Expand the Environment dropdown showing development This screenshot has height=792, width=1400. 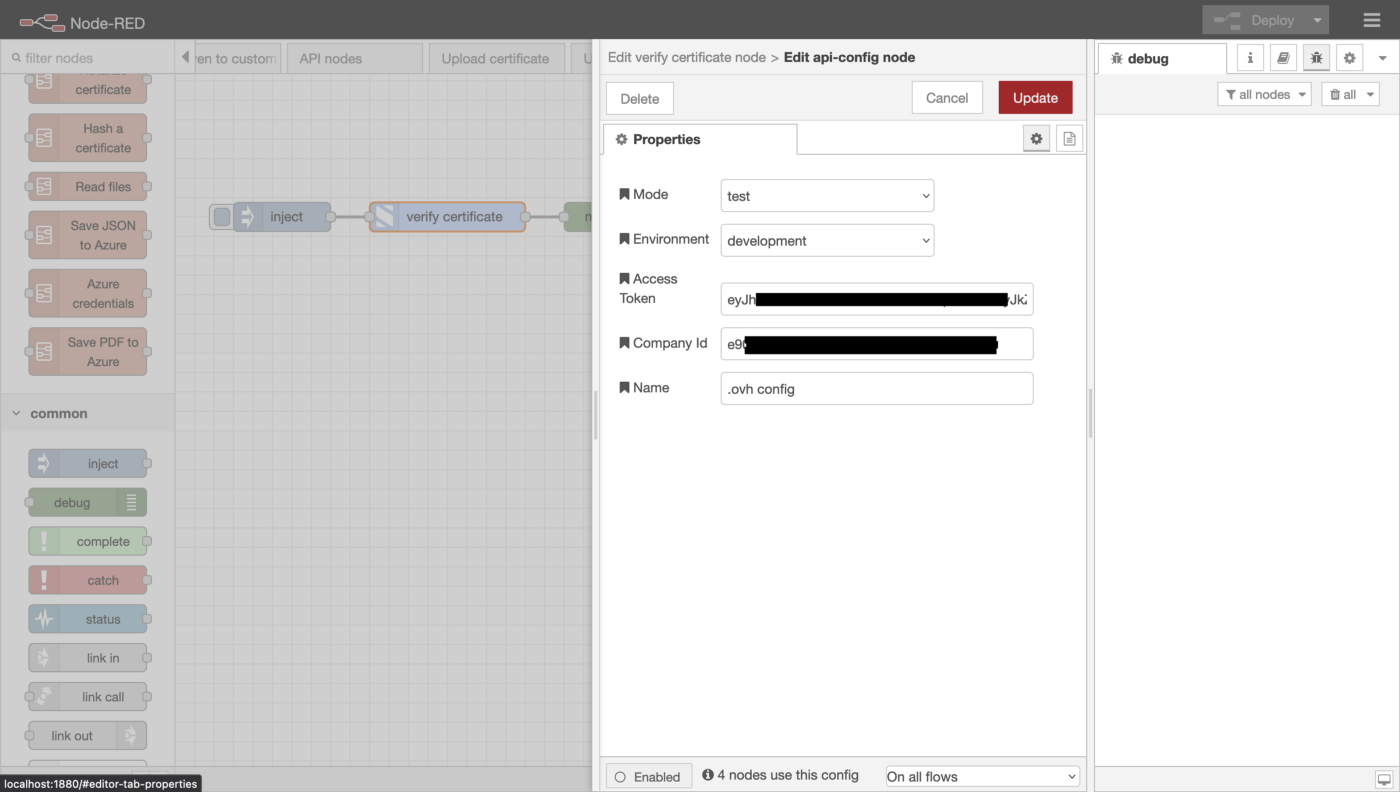click(827, 241)
